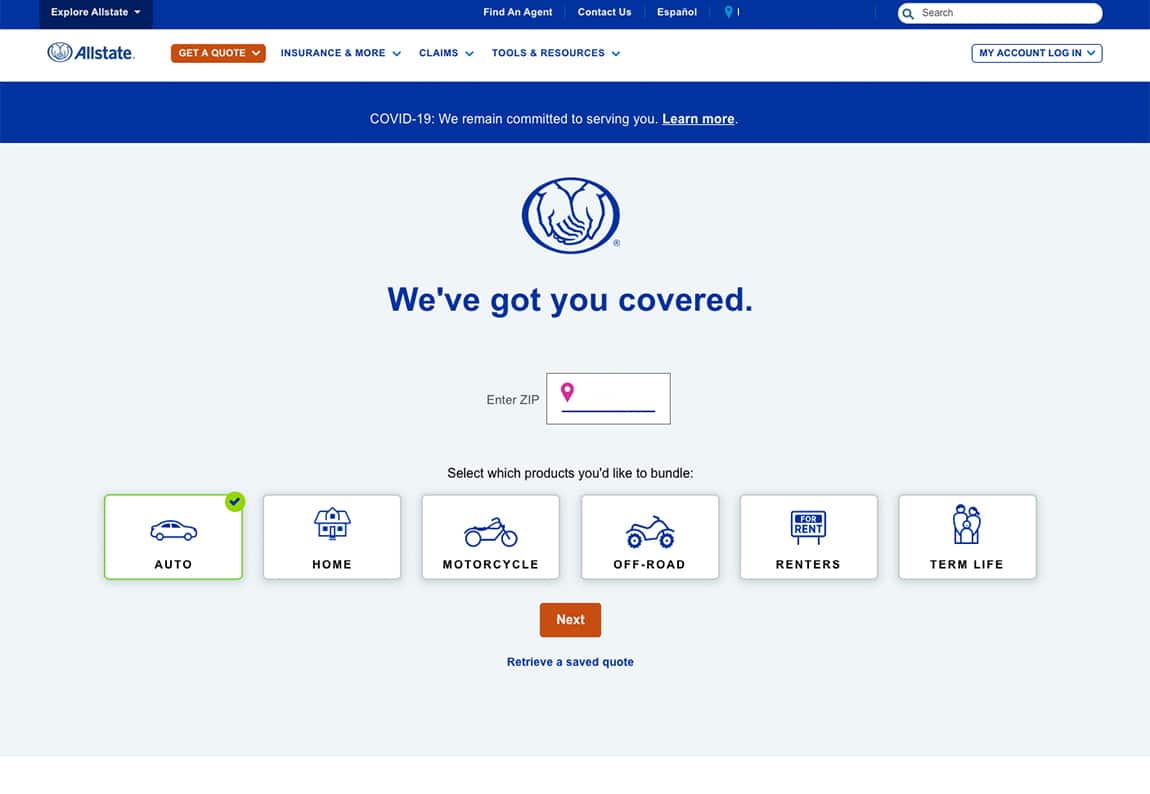
Task: Expand the Insurance & More menu
Action: click(x=340, y=53)
